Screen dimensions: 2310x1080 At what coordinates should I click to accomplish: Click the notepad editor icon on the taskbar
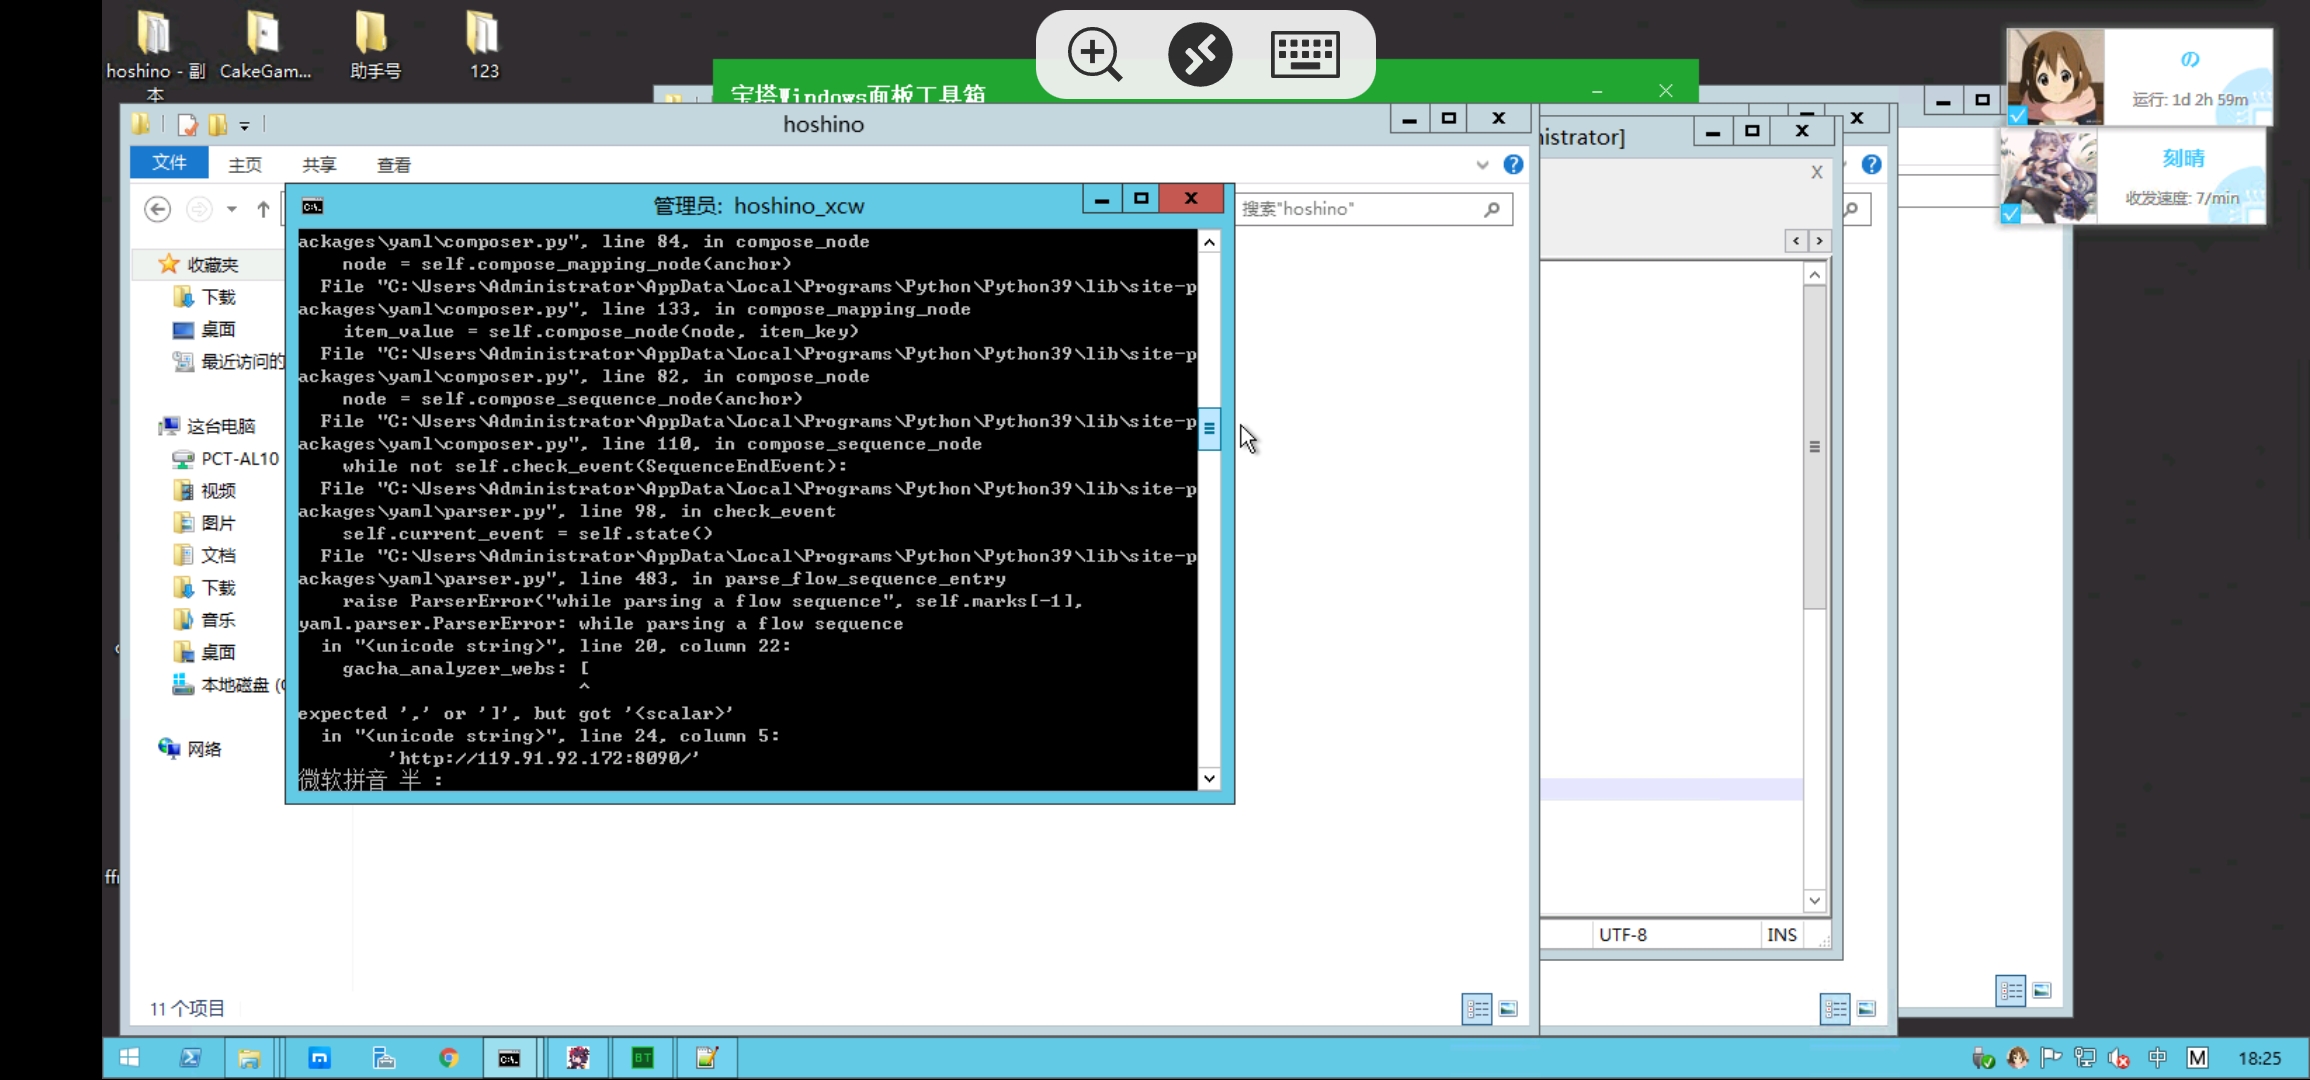pos(707,1058)
